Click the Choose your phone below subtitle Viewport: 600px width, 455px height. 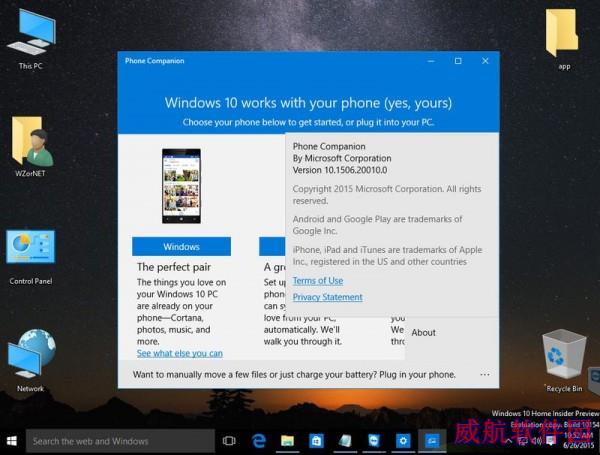coord(308,122)
